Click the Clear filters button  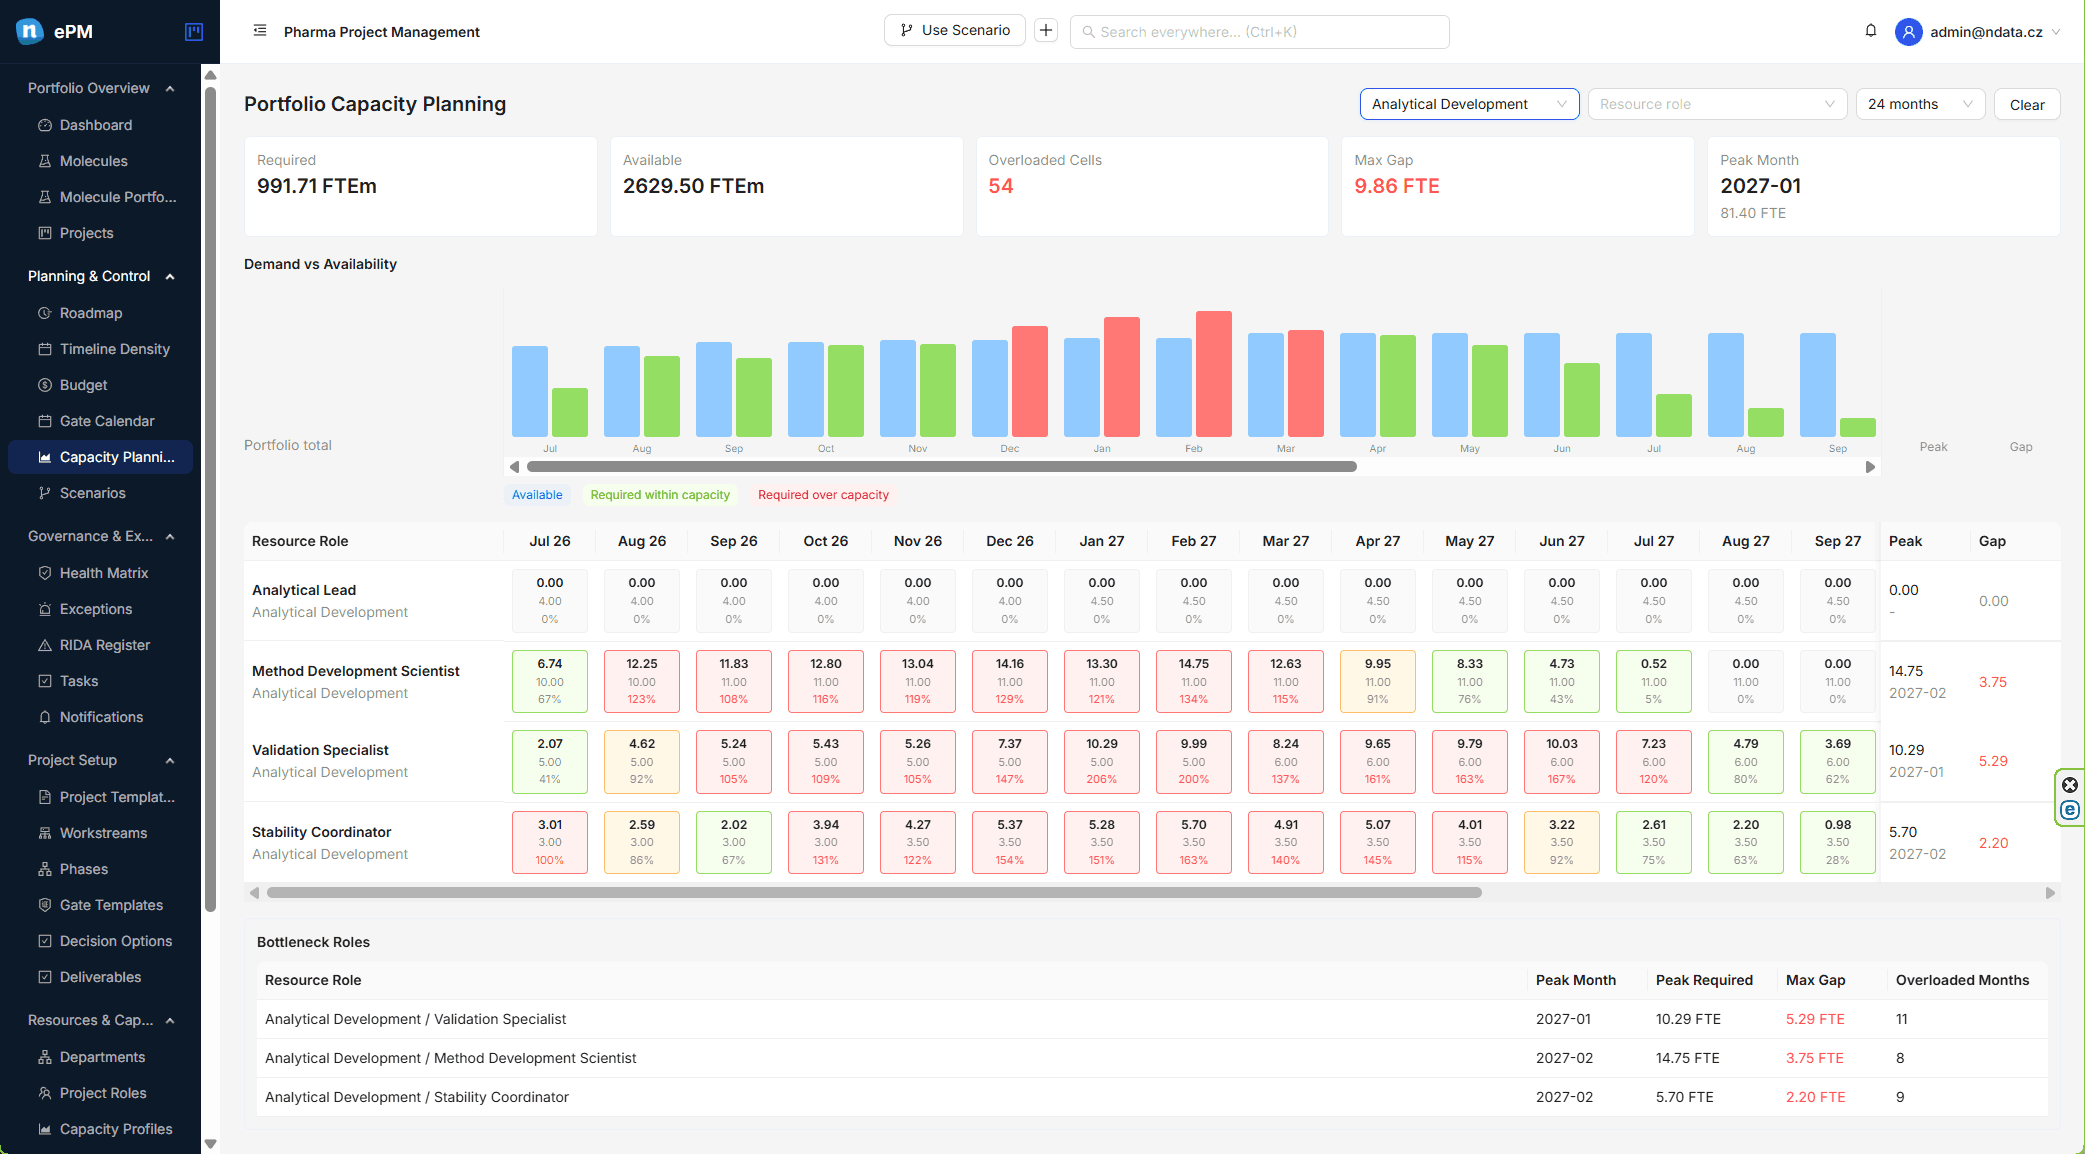[2027, 104]
